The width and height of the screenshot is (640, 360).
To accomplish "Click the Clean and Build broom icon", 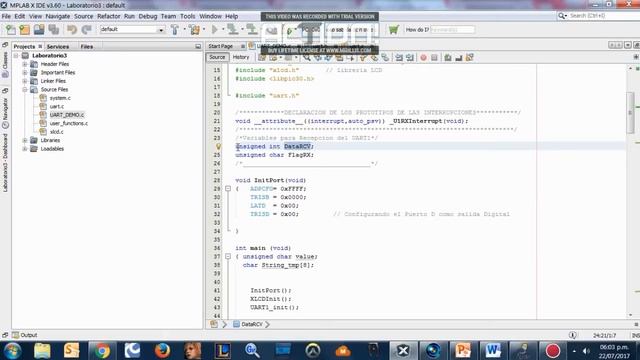I will click(195, 29).
